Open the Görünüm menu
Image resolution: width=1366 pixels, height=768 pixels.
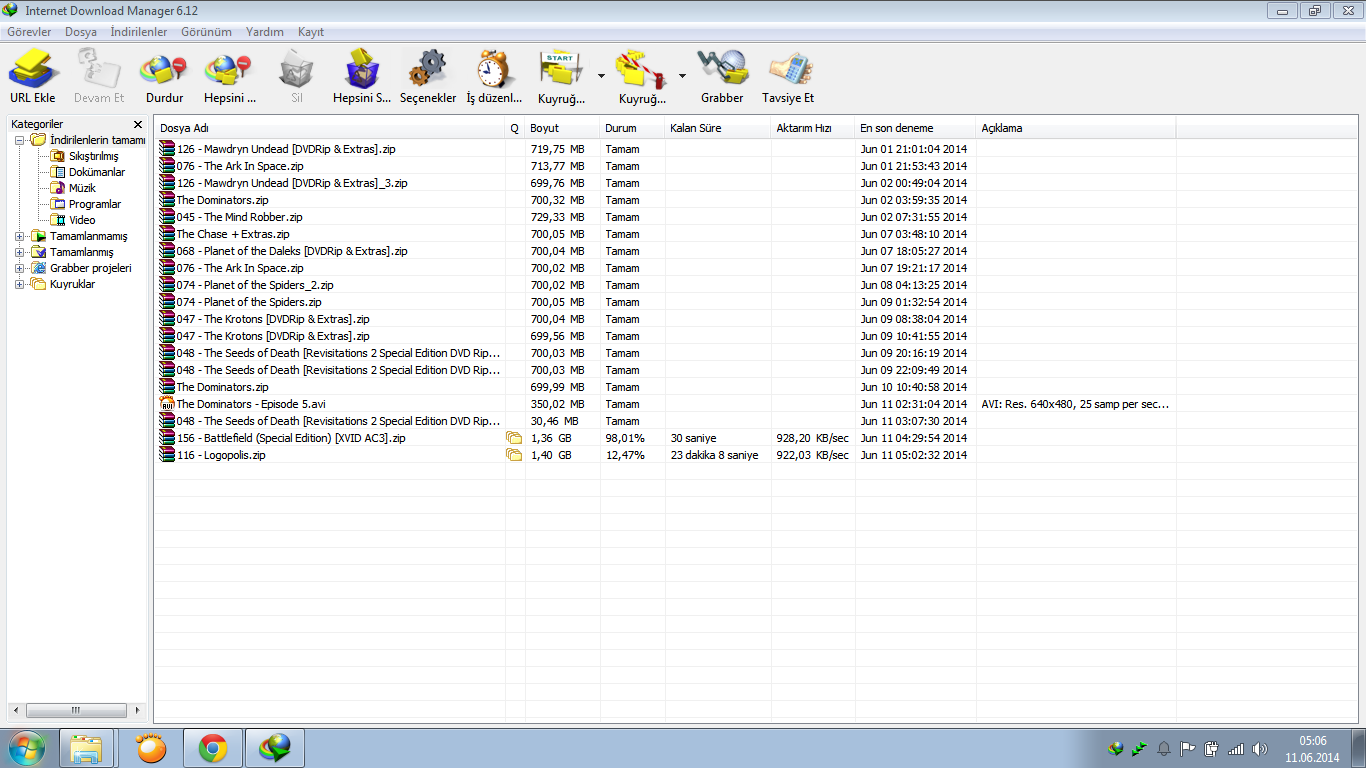[x=206, y=32]
